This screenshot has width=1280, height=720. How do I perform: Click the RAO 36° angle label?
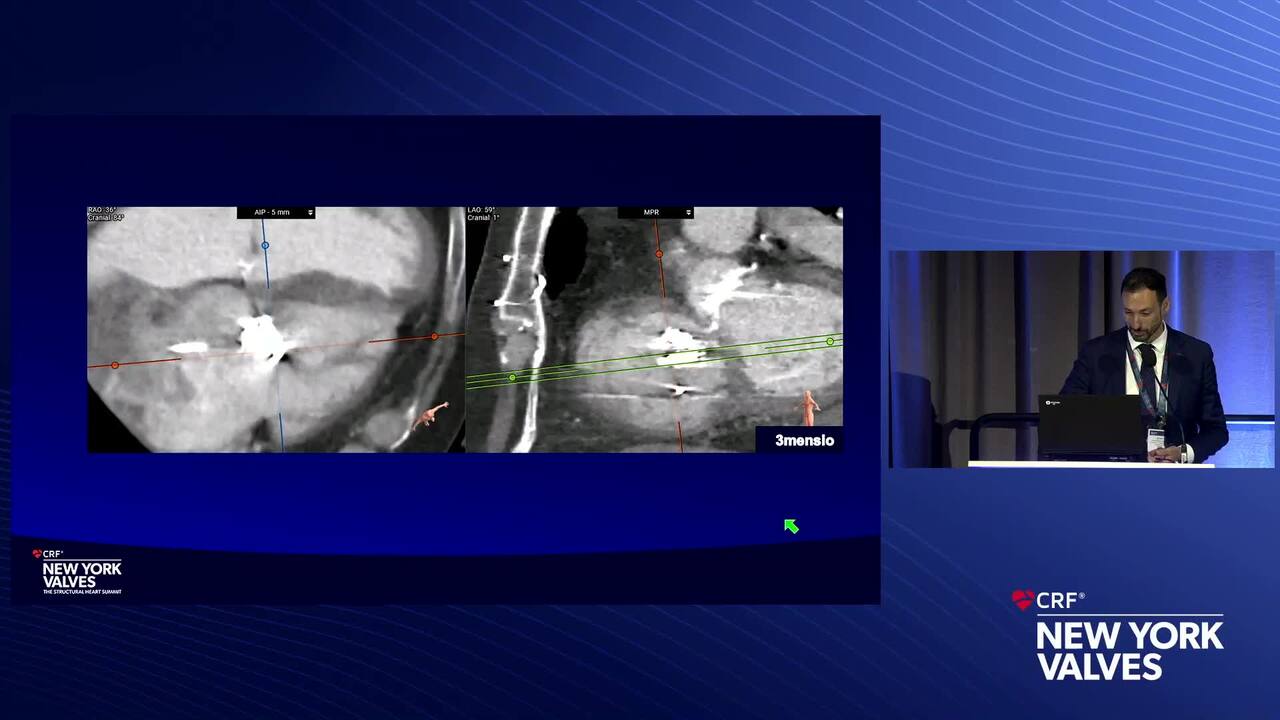click(102, 210)
